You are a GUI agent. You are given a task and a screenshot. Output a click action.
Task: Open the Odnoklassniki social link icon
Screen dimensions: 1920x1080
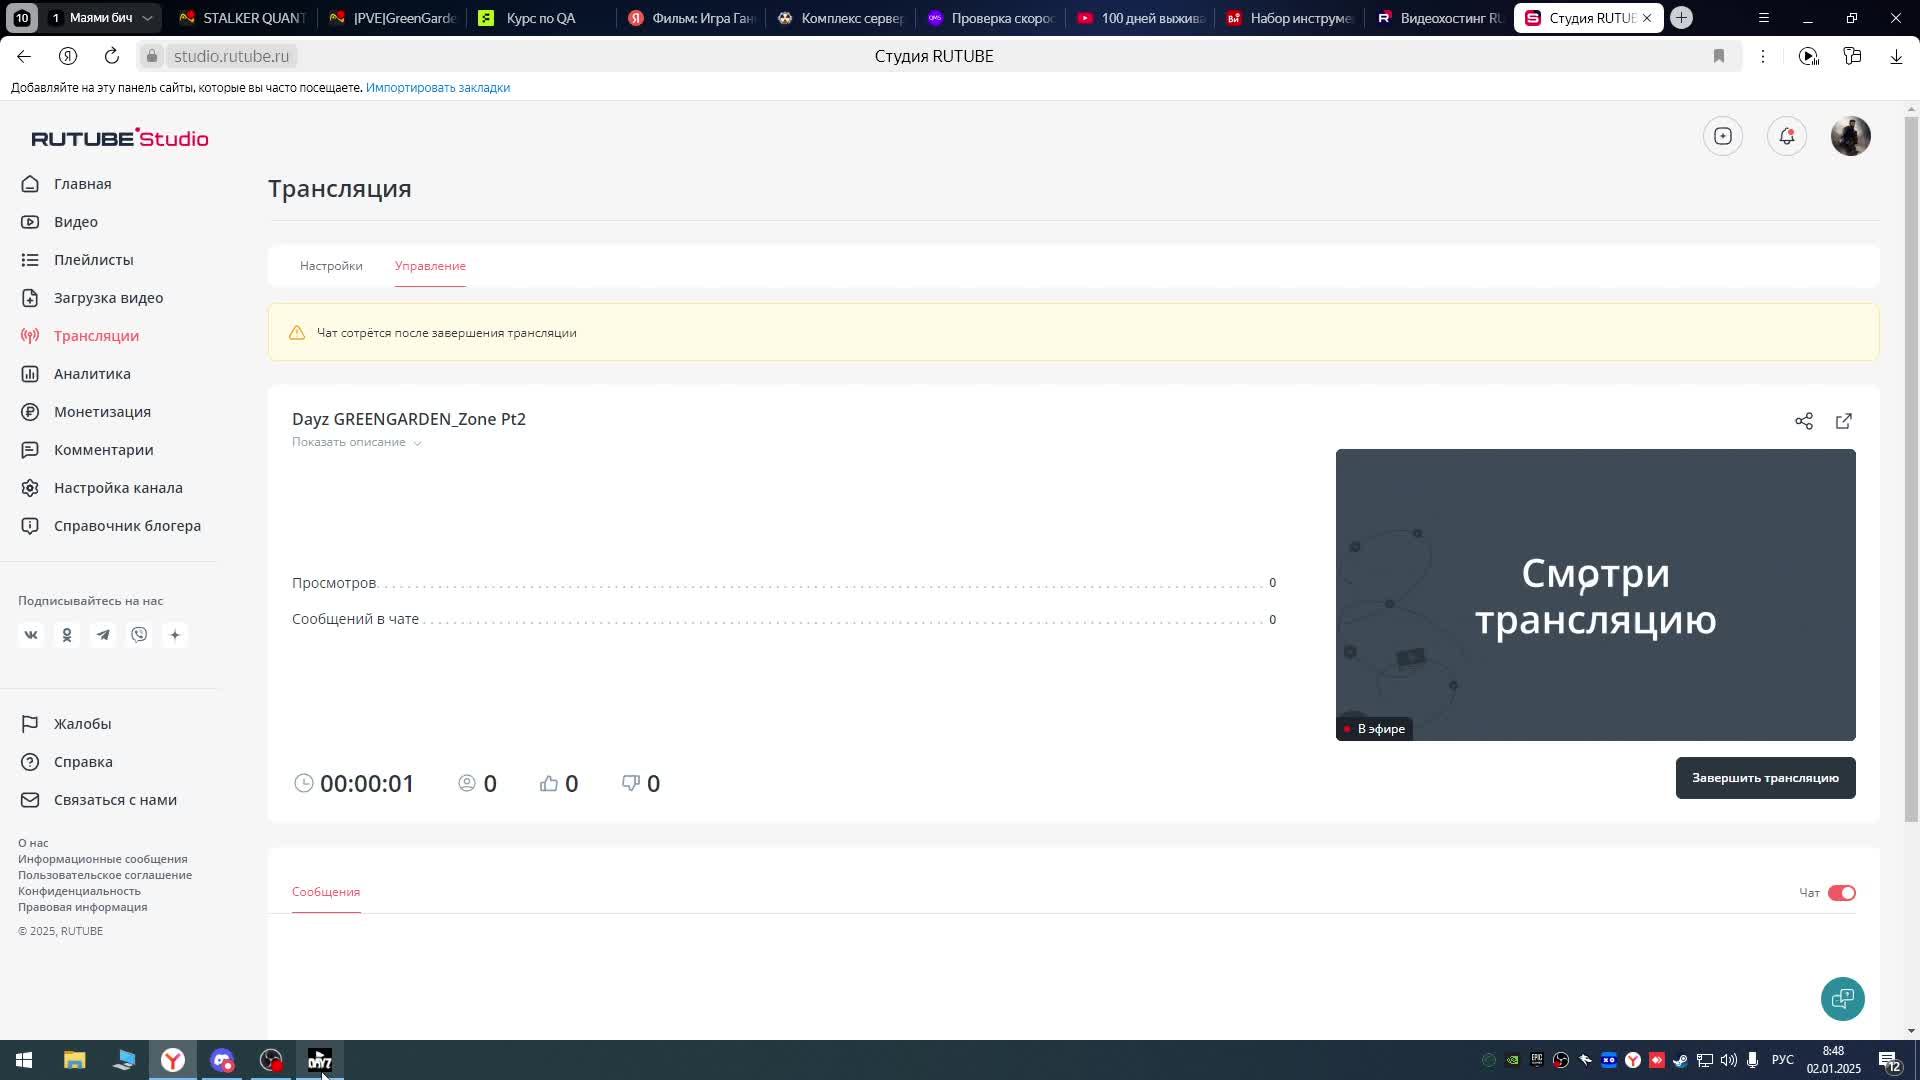67,635
